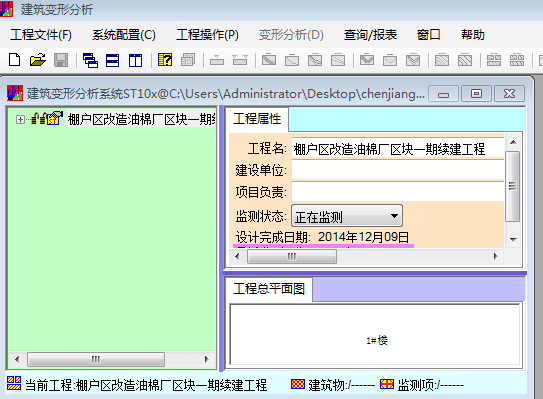The width and height of the screenshot is (543, 399).
Task: Expand the 棚户区改造油棉厂区块 tree node
Action: click(x=20, y=119)
